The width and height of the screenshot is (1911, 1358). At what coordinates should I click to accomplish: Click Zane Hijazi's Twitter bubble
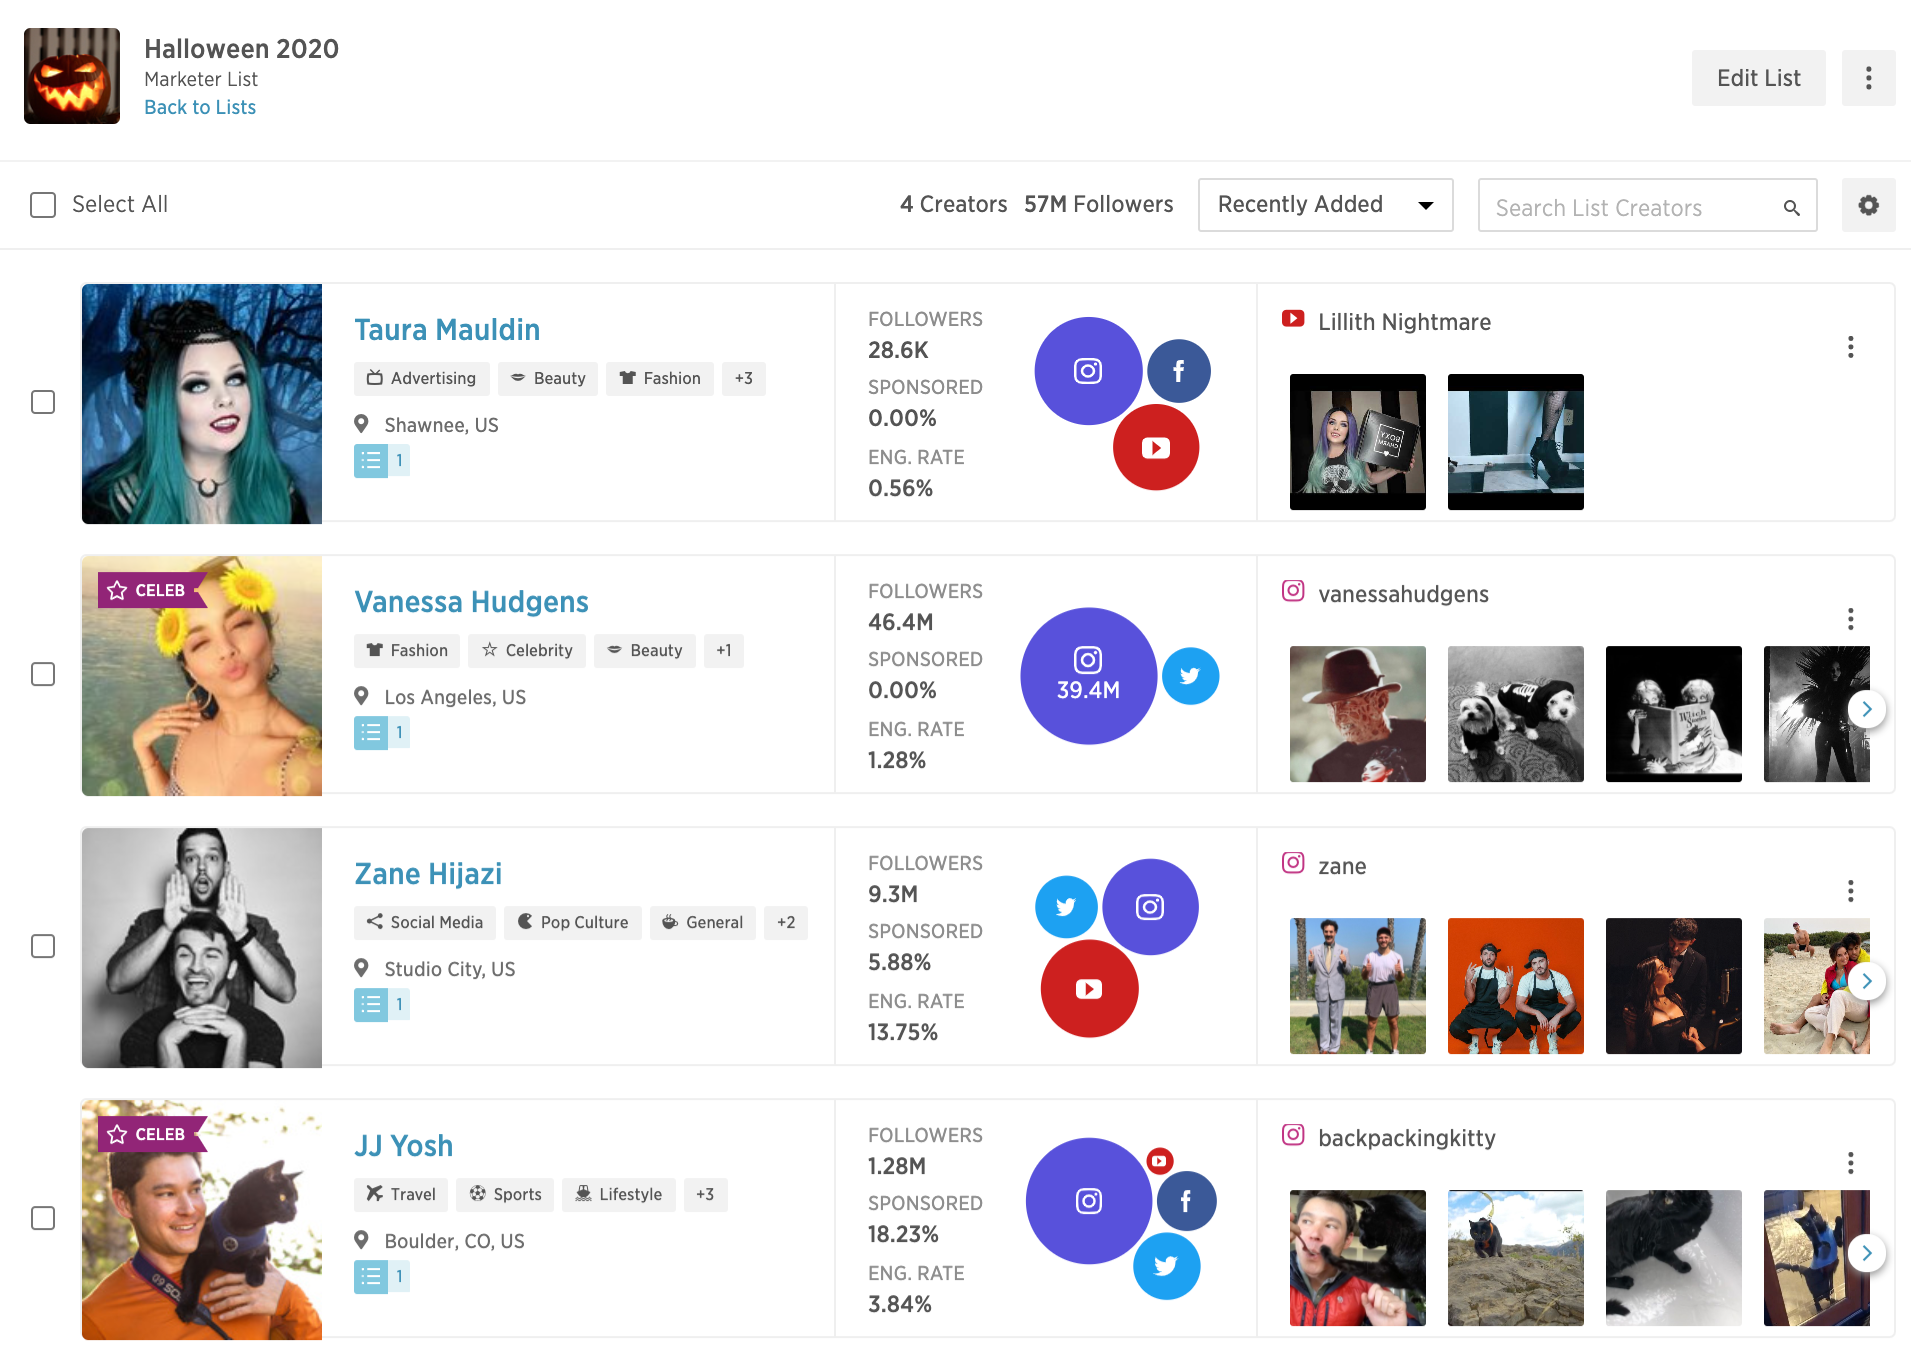(x=1066, y=907)
